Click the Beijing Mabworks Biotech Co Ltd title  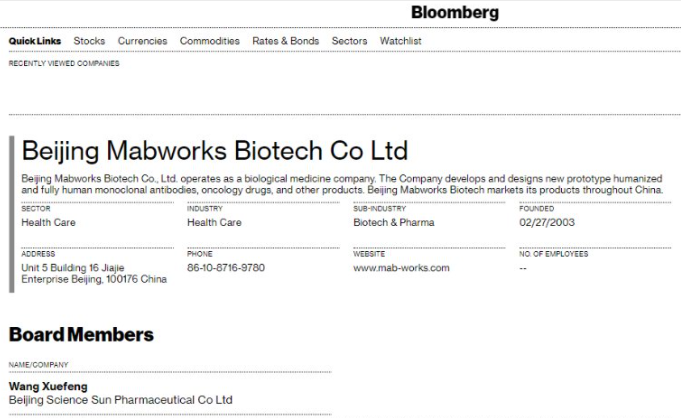[x=215, y=151]
